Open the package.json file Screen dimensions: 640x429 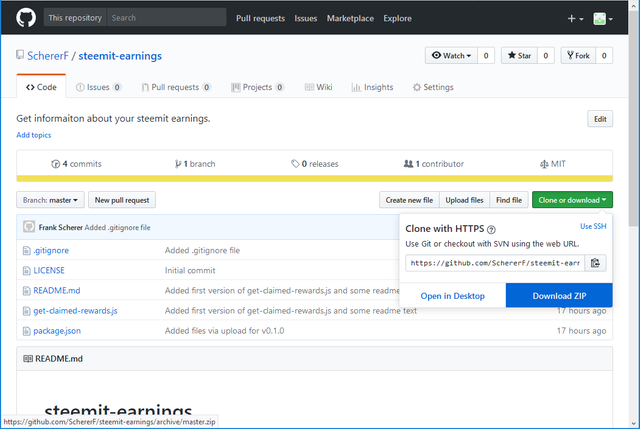pyautogui.click(x=57, y=331)
